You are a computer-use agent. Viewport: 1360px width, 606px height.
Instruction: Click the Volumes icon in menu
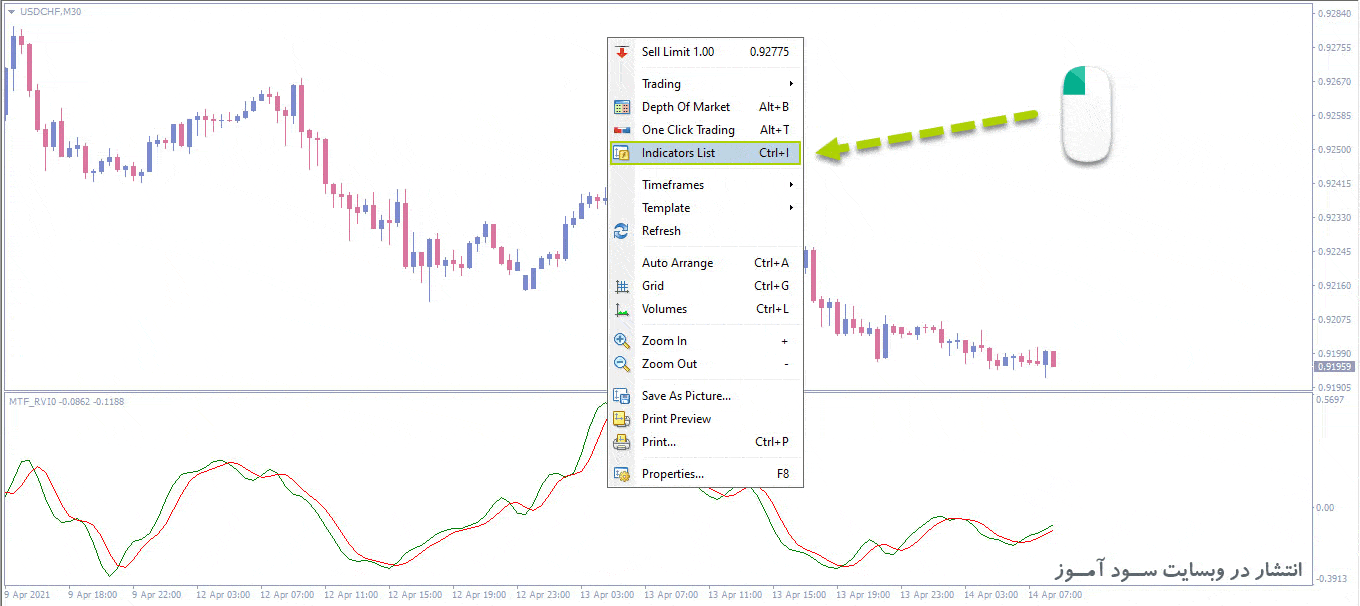621,309
